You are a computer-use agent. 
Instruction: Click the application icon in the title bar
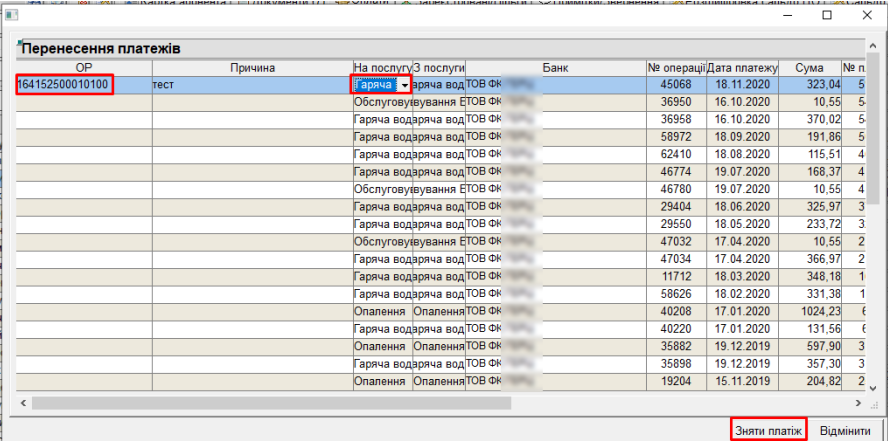coord(11,16)
